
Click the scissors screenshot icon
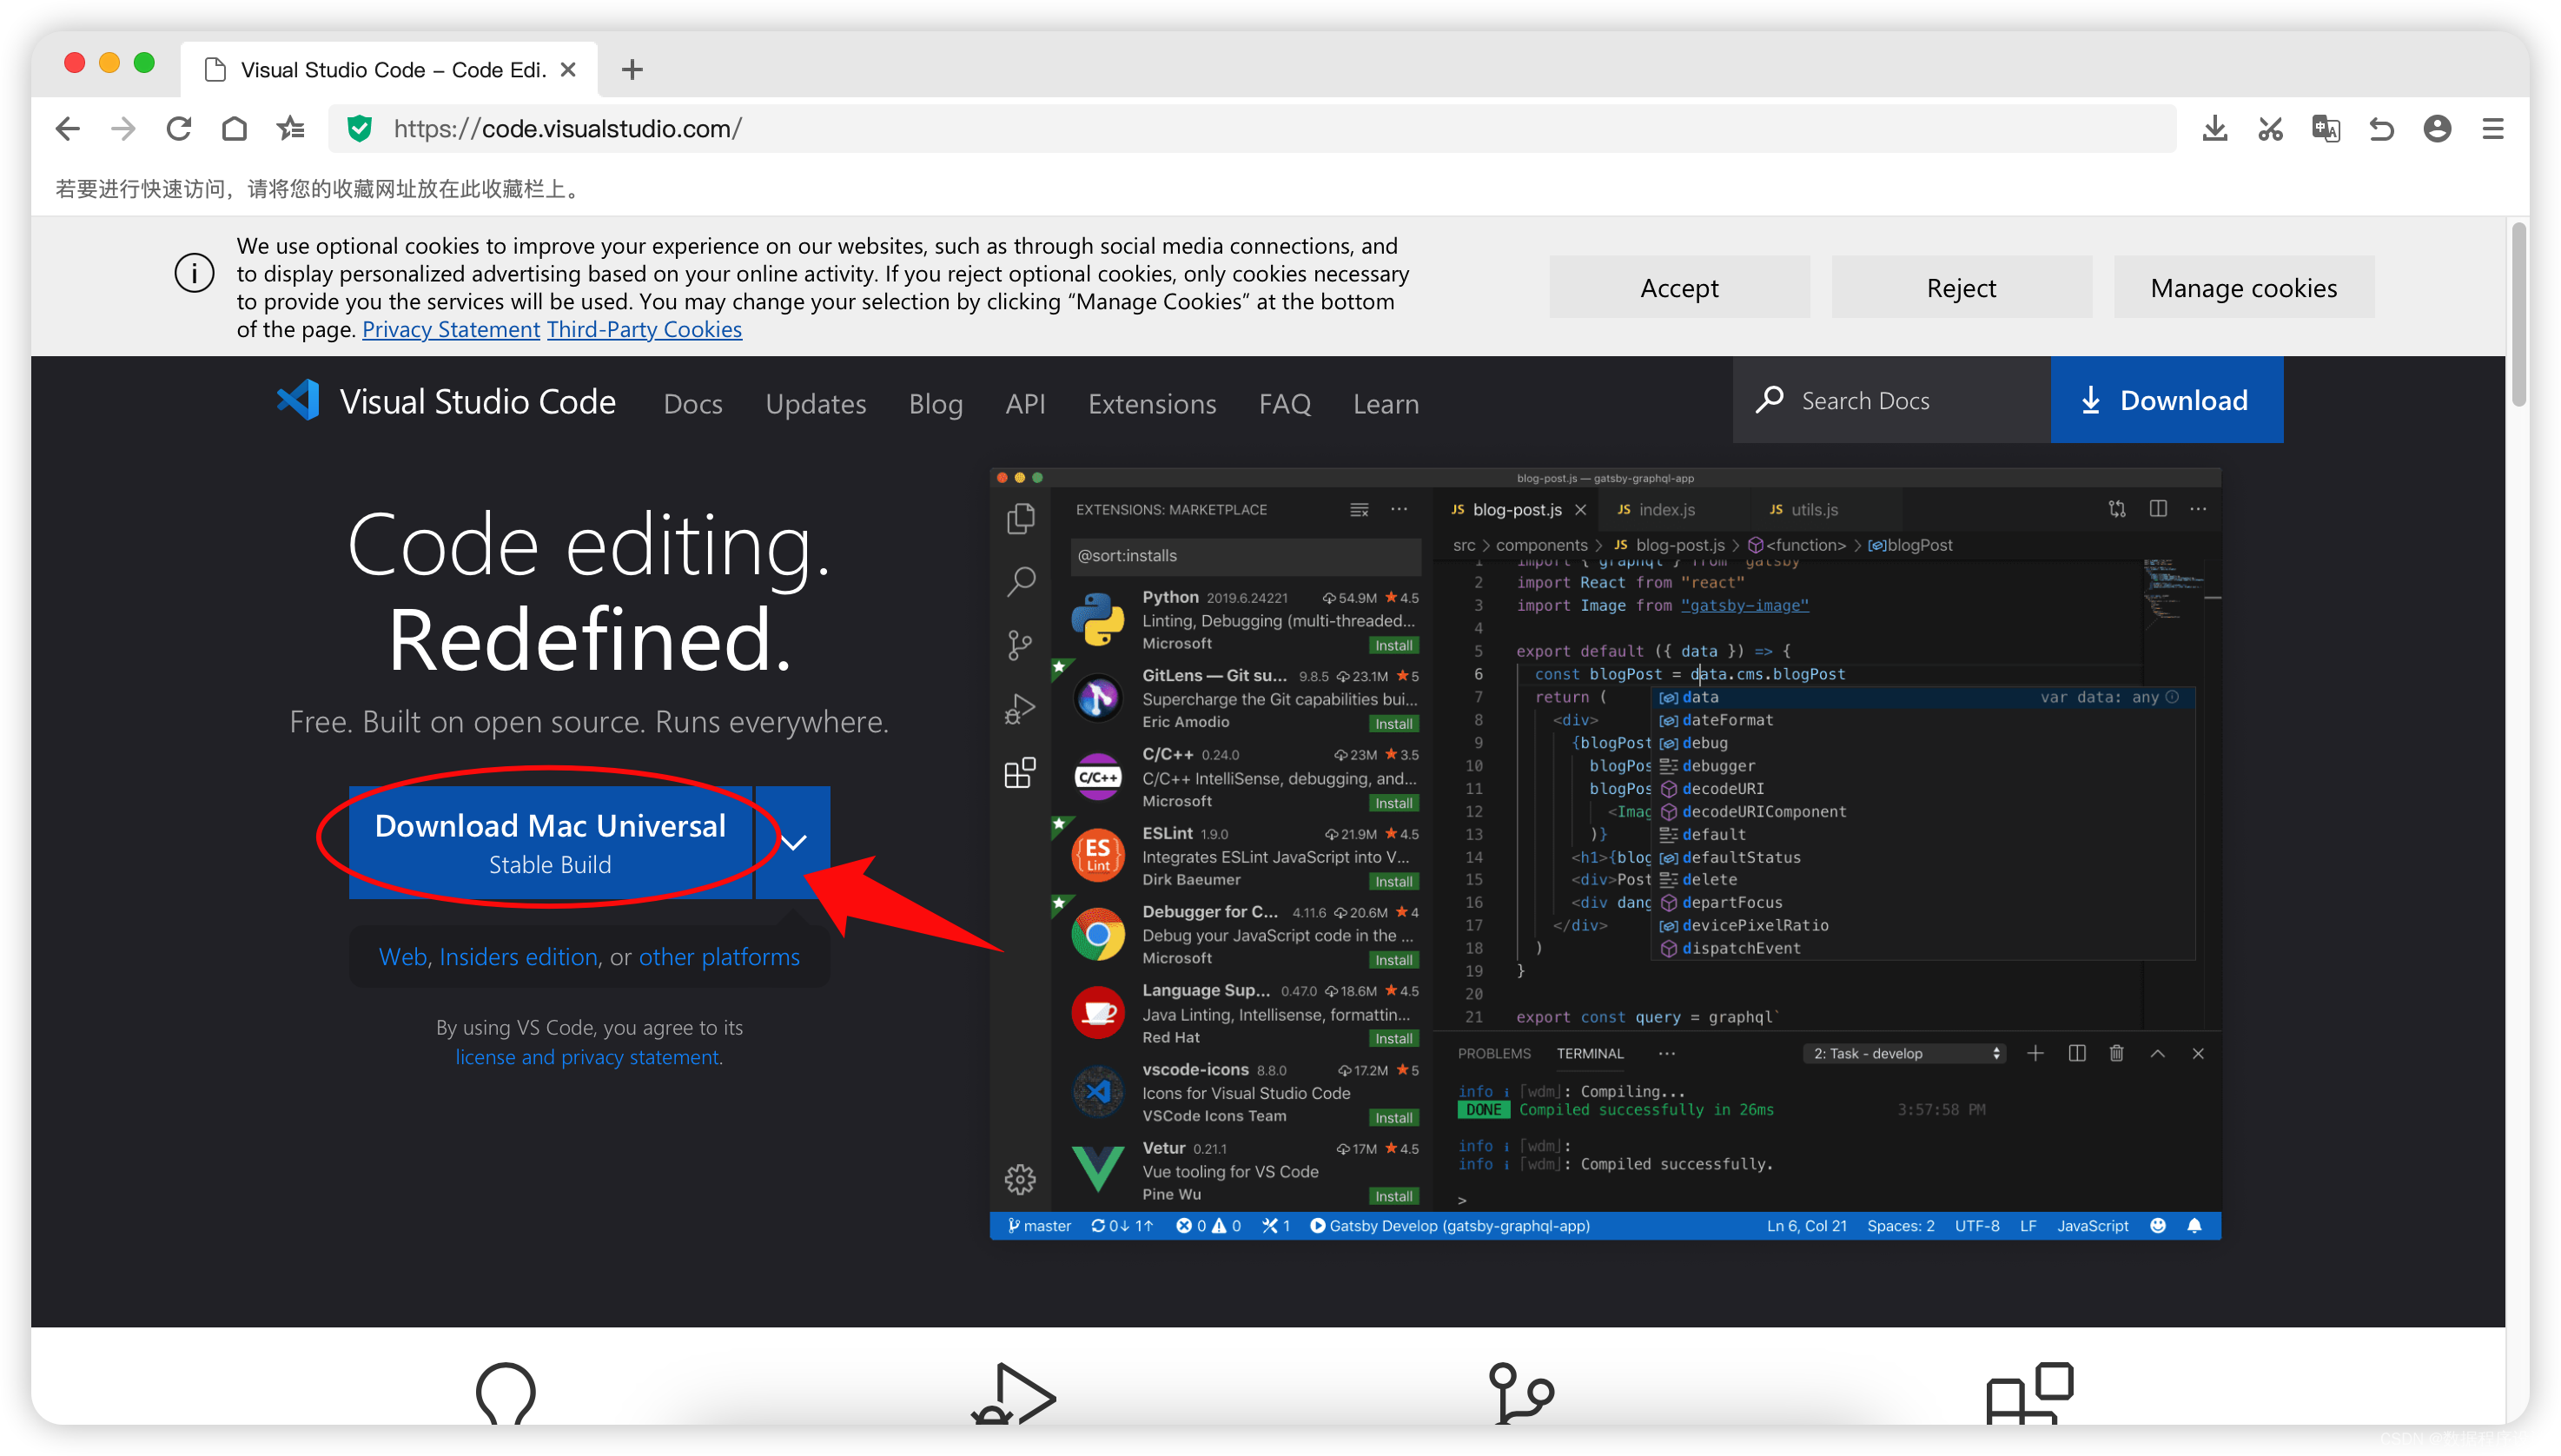pos(2270,129)
